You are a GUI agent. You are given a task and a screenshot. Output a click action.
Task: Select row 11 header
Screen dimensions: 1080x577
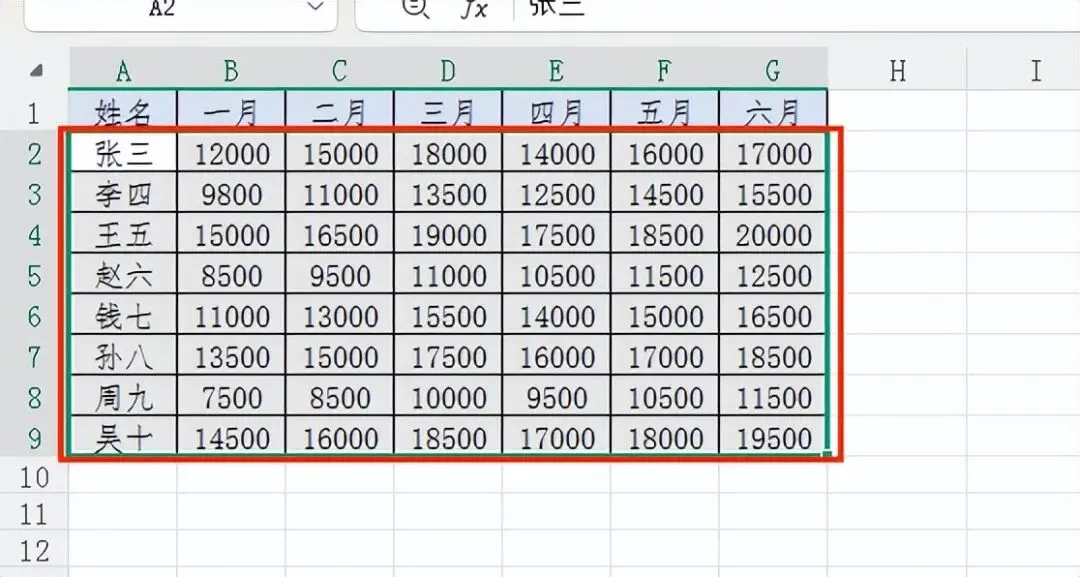(34, 514)
